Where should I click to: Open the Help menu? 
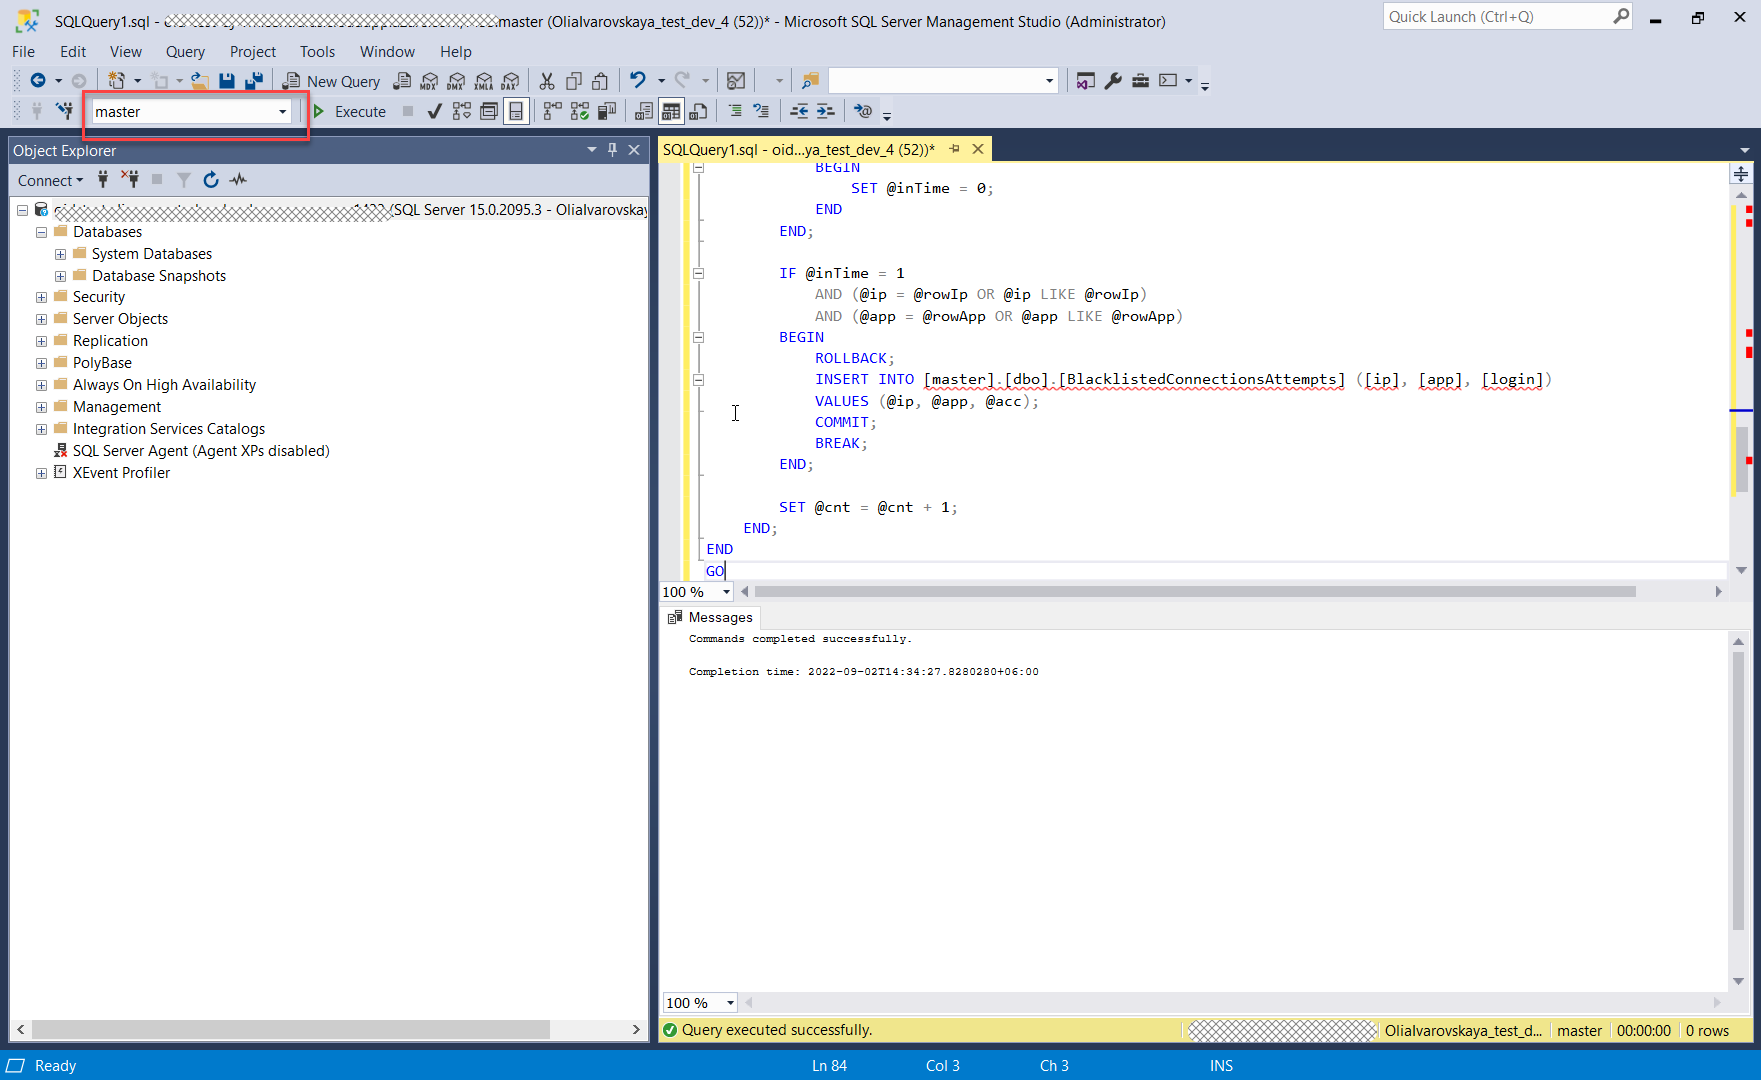[455, 52]
